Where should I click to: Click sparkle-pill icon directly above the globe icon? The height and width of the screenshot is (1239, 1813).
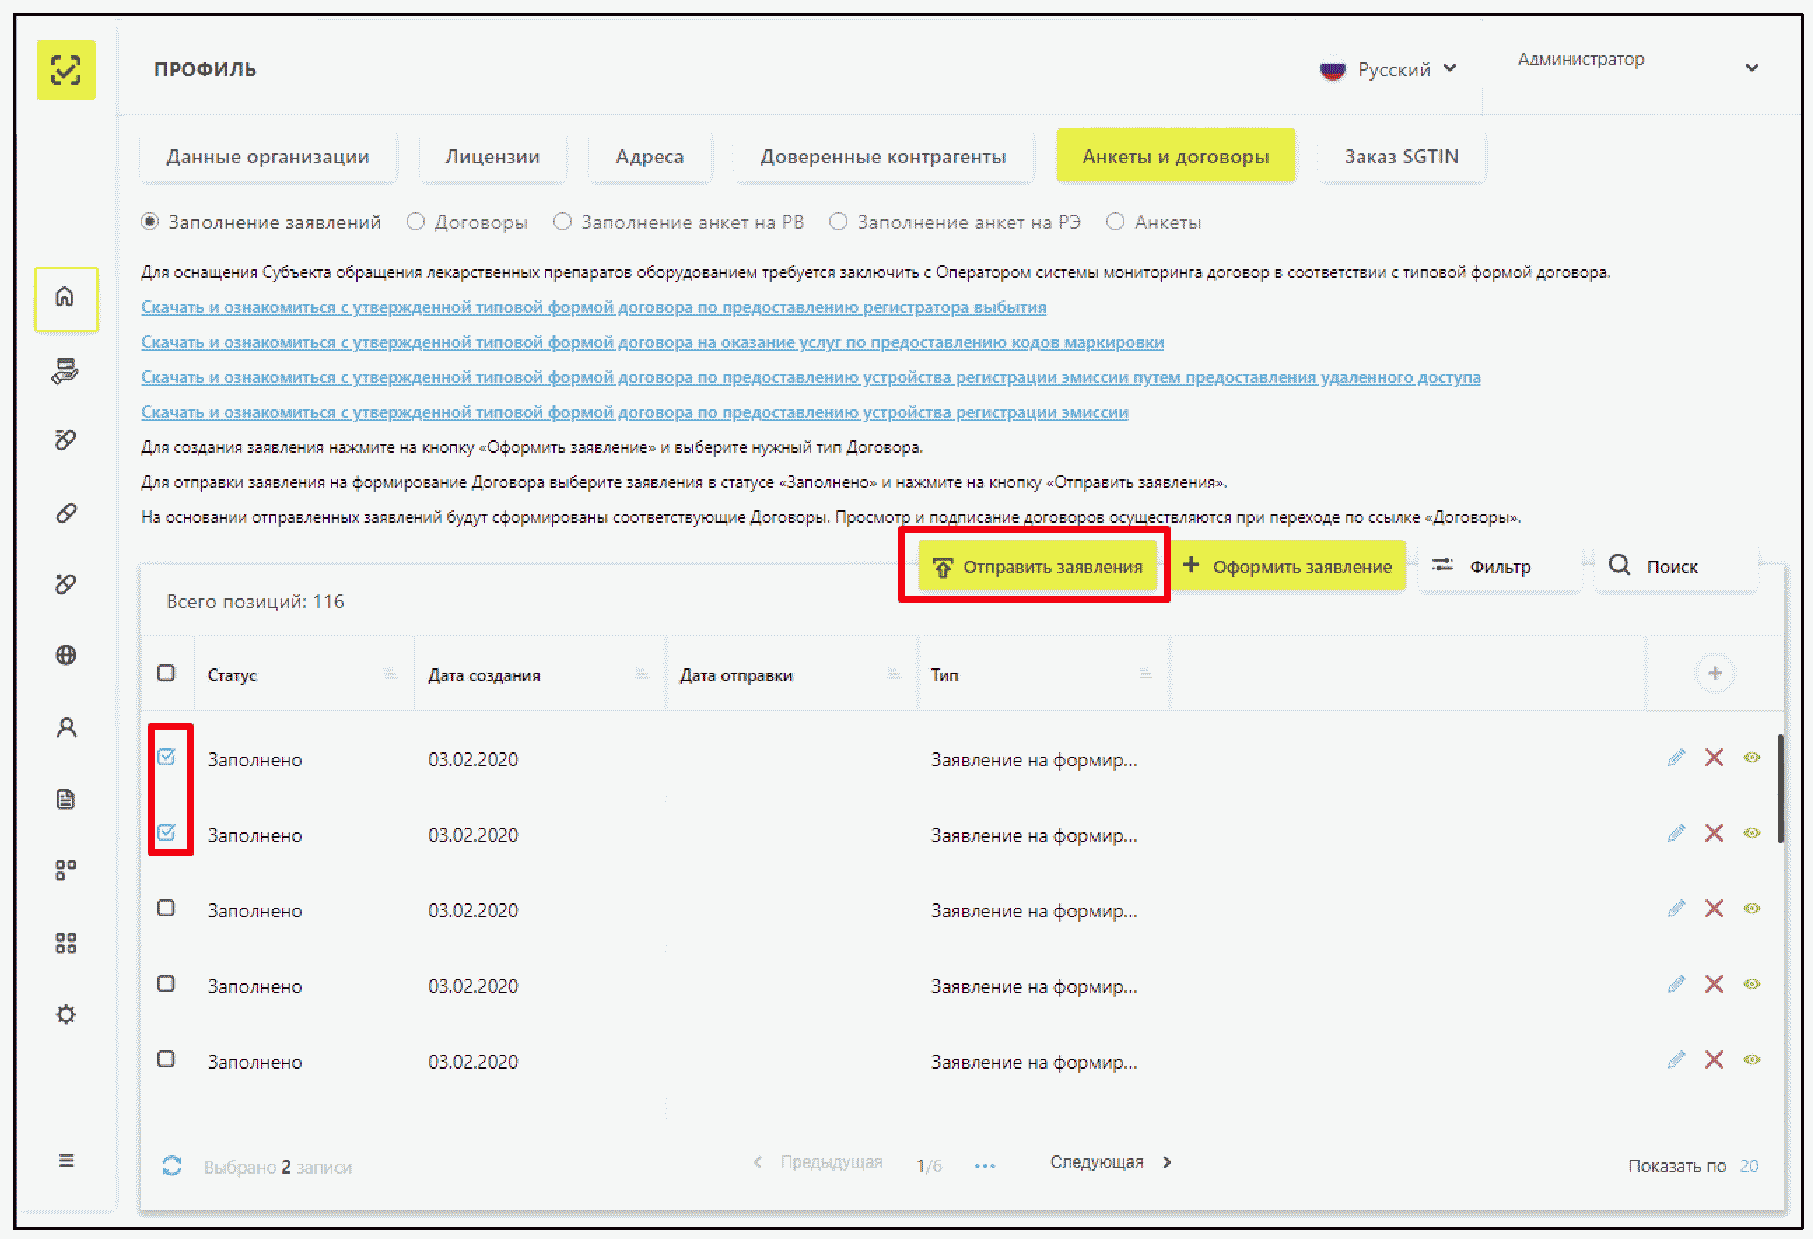(66, 584)
